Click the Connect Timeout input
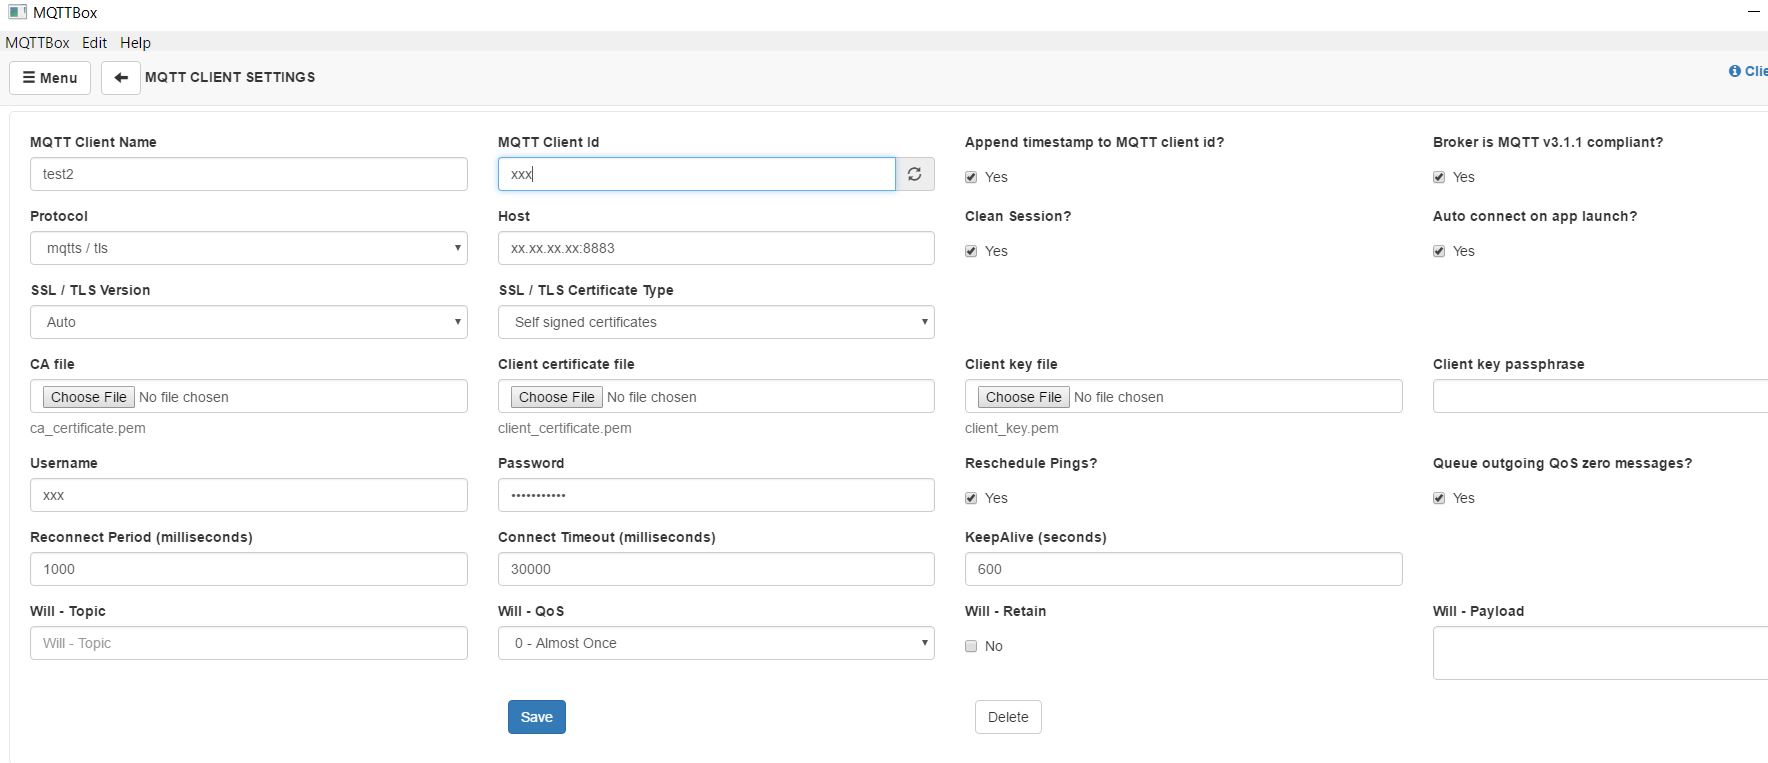The image size is (1768, 763). (716, 569)
